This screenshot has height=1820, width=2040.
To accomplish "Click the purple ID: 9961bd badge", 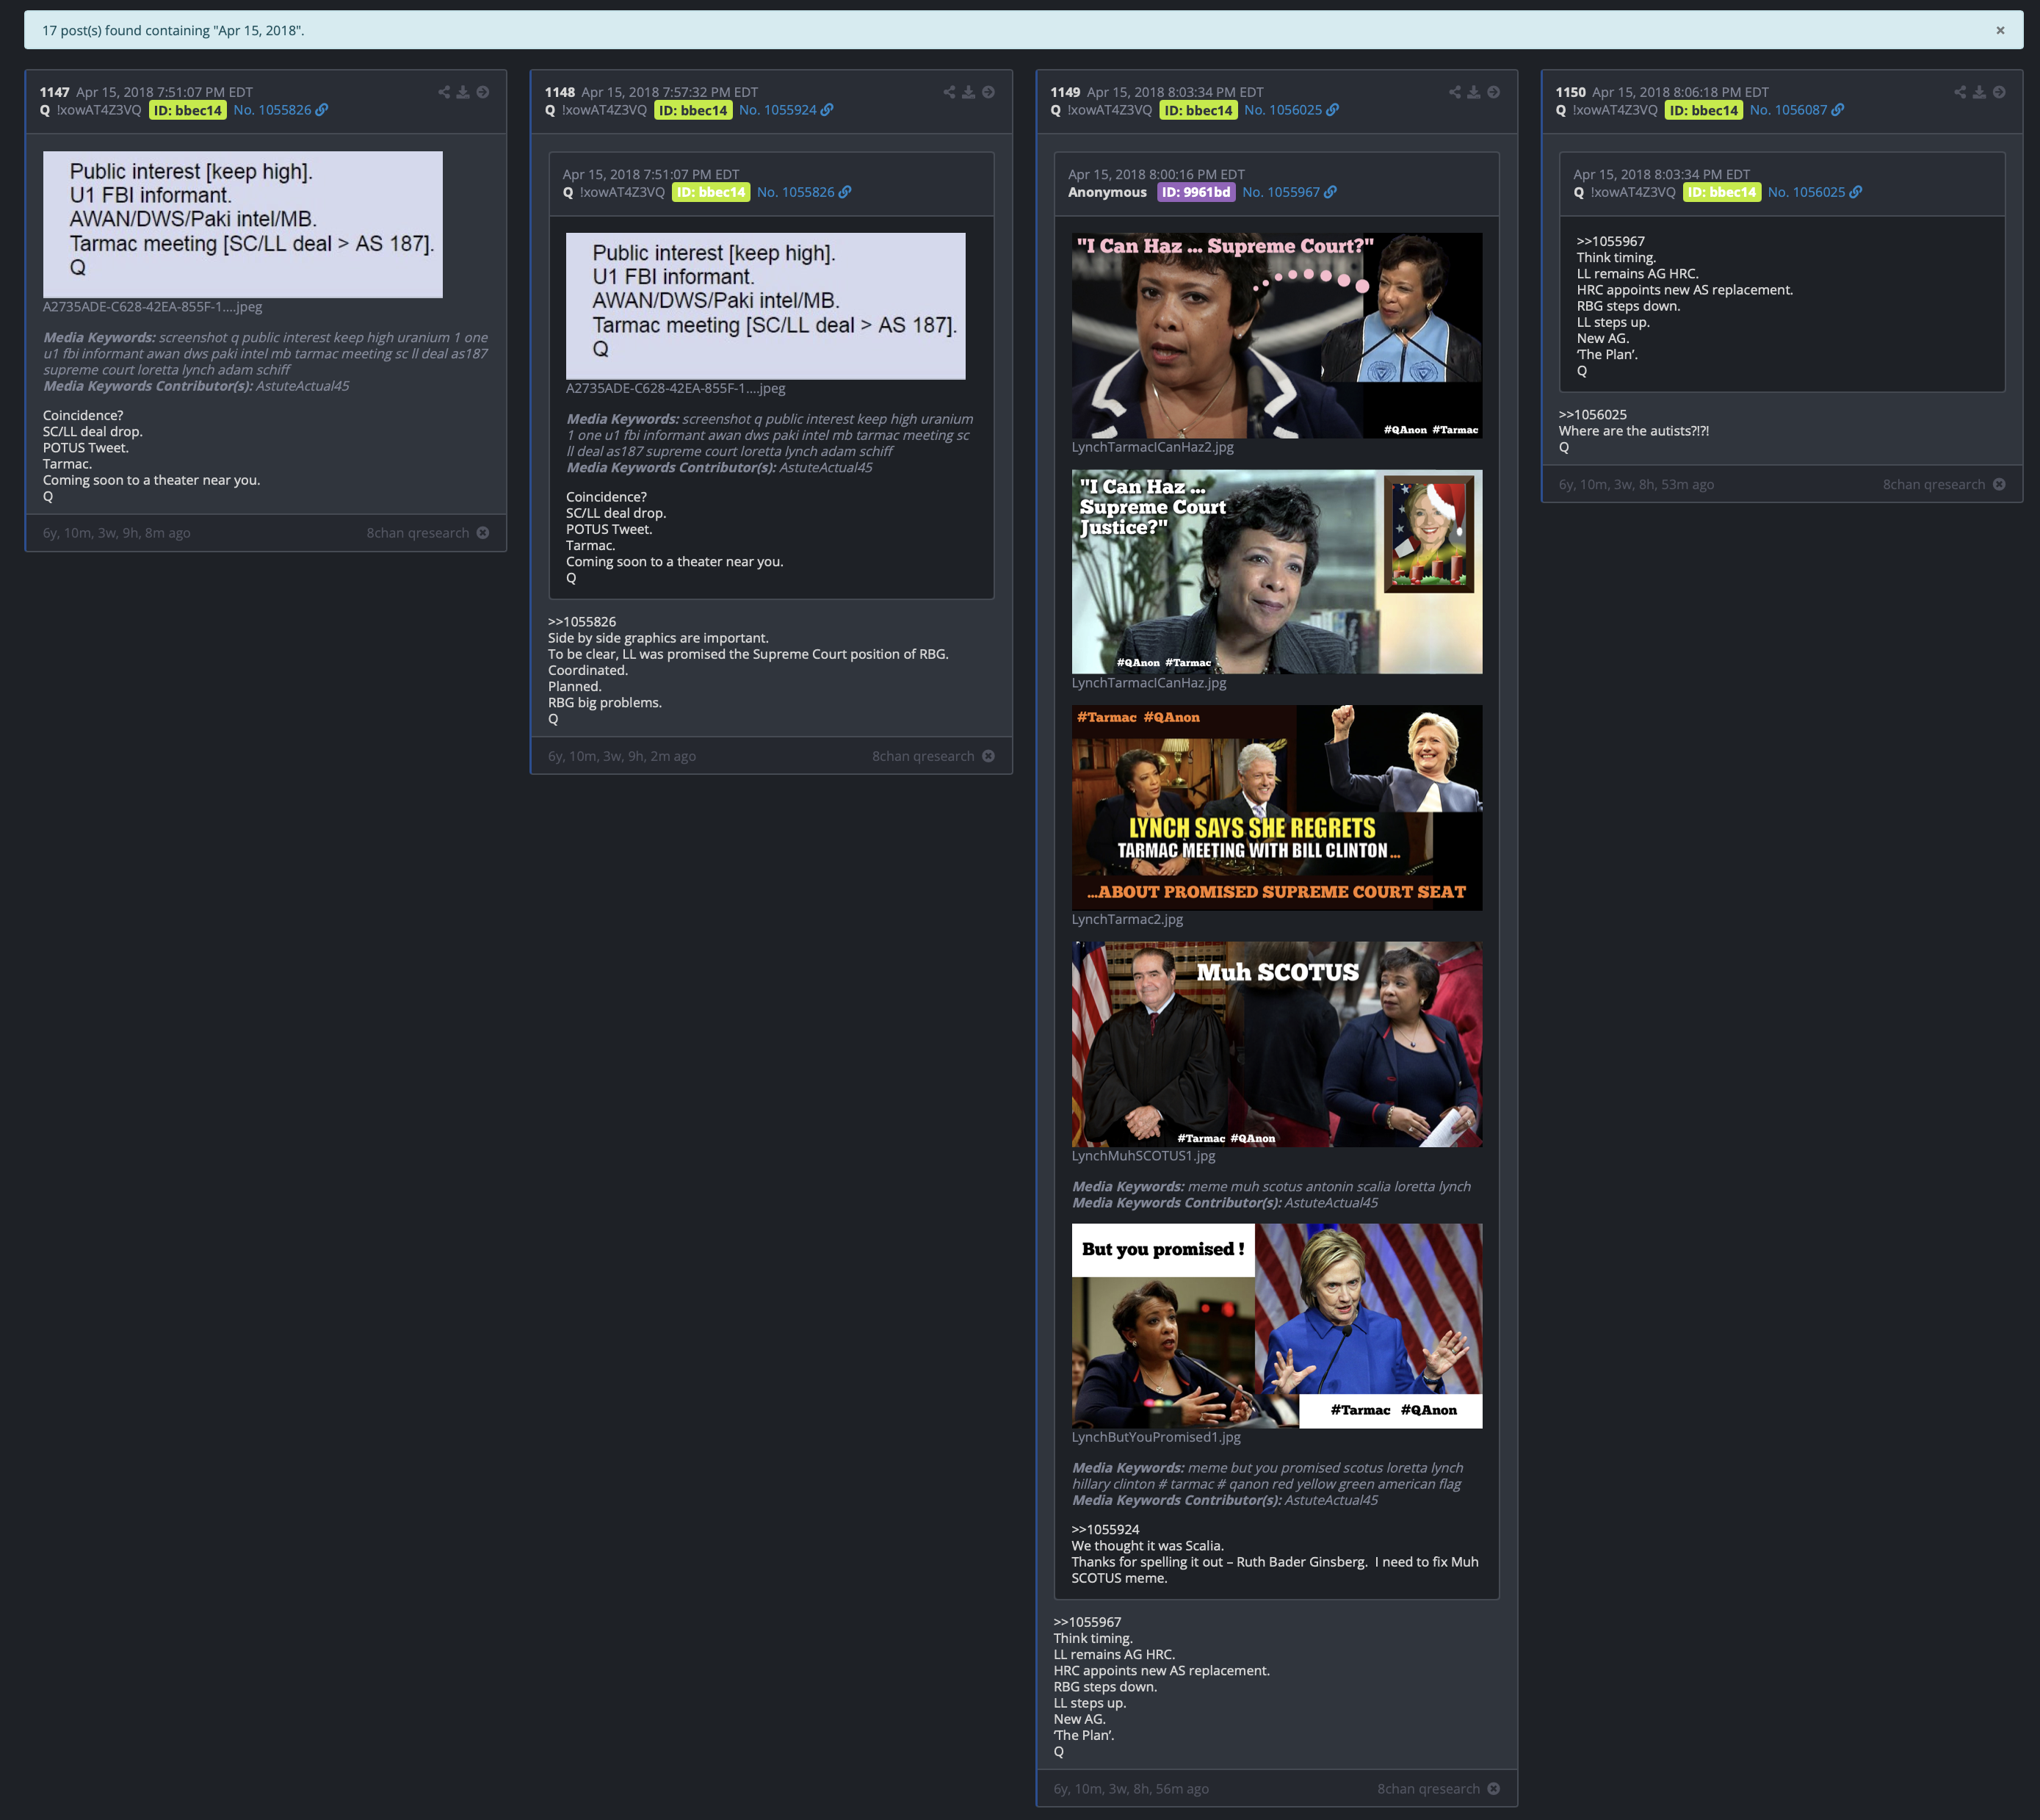I will coord(1196,192).
